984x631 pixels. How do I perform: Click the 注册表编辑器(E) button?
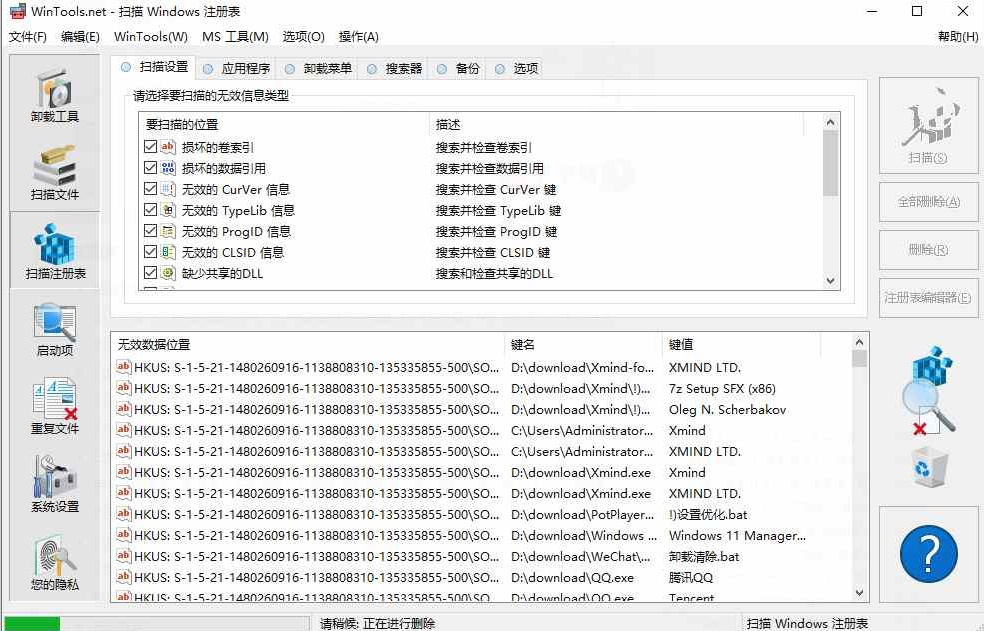tap(928, 298)
